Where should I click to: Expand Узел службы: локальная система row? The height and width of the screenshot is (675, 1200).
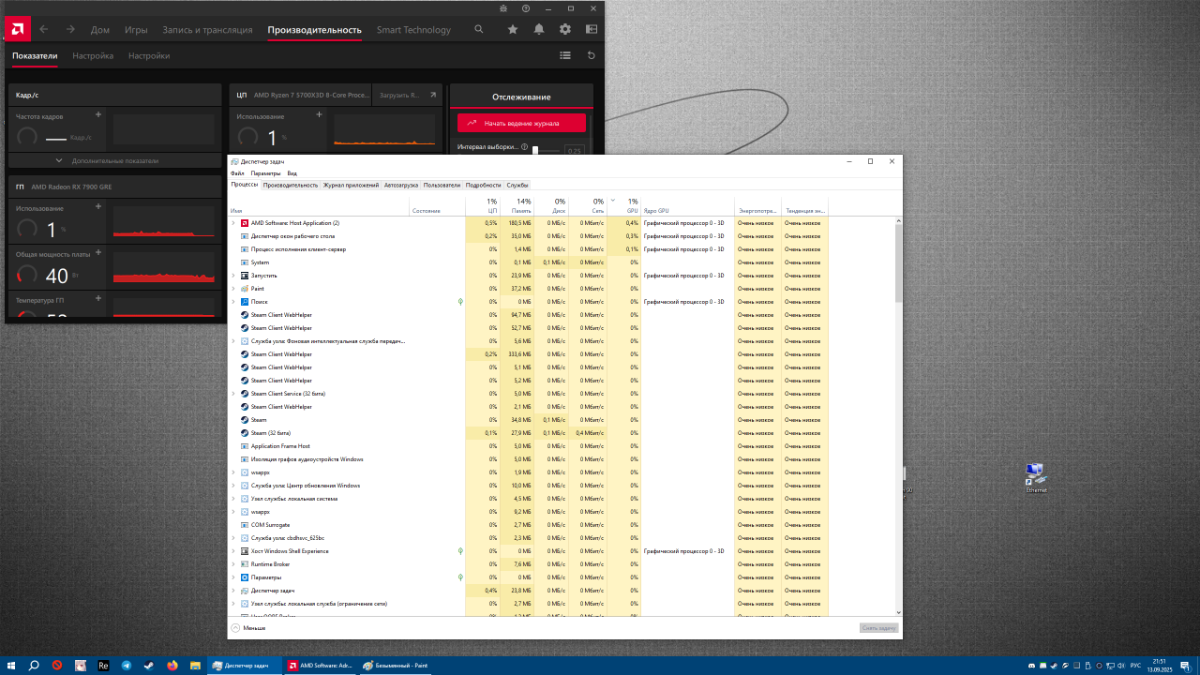point(234,498)
